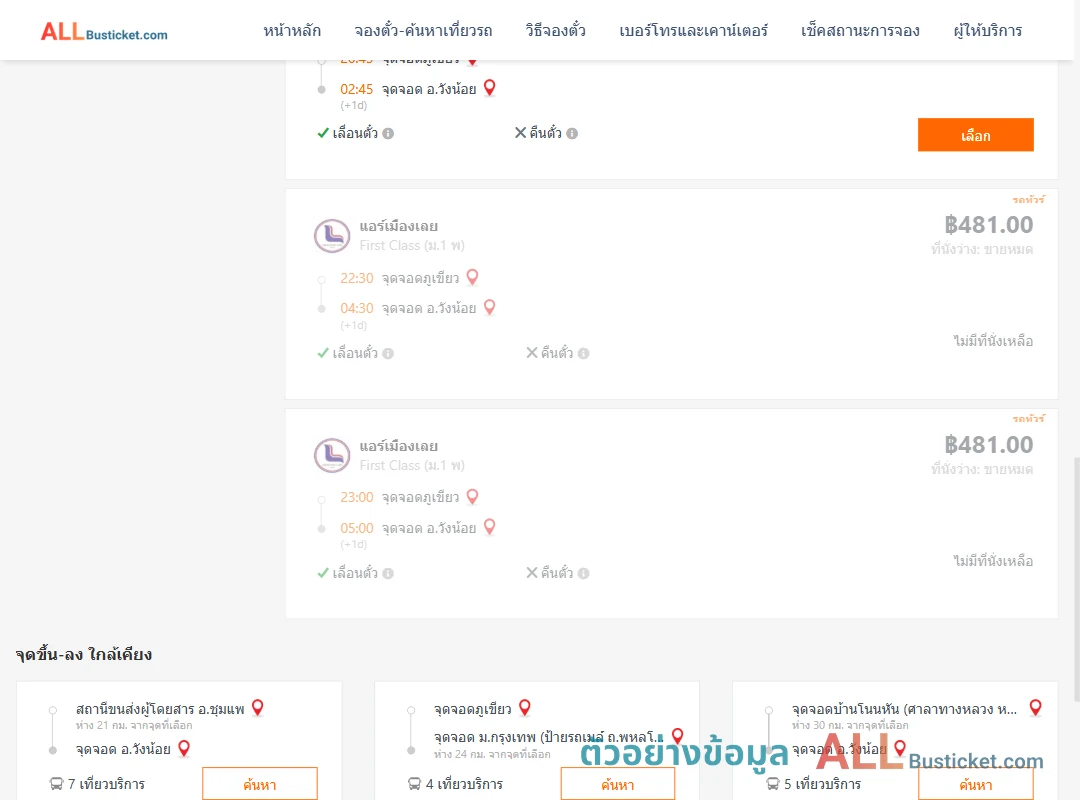Click เลื่อนตั๋ว info icon on 23:00 trip
This screenshot has height=800, width=1080.
tap(388, 573)
